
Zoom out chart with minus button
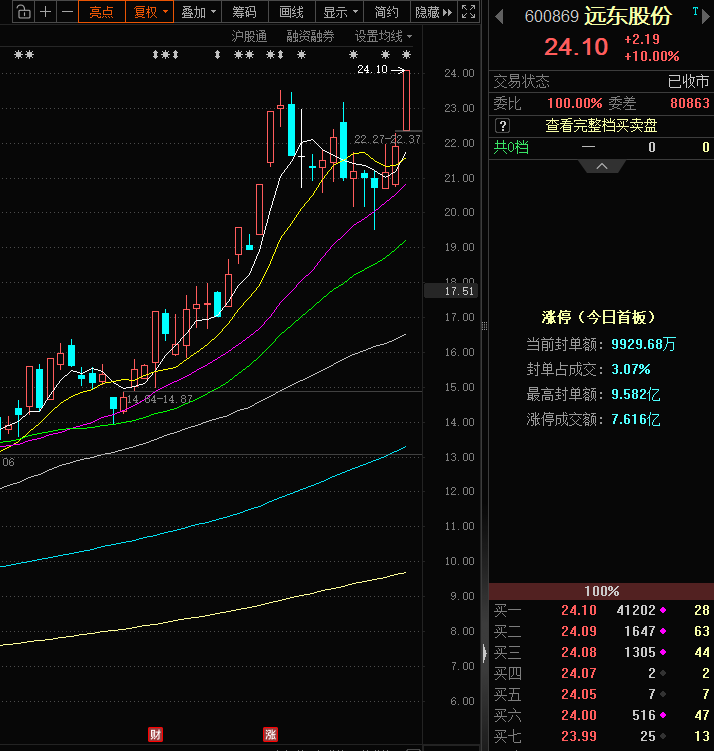pyautogui.click(x=68, y=11)
